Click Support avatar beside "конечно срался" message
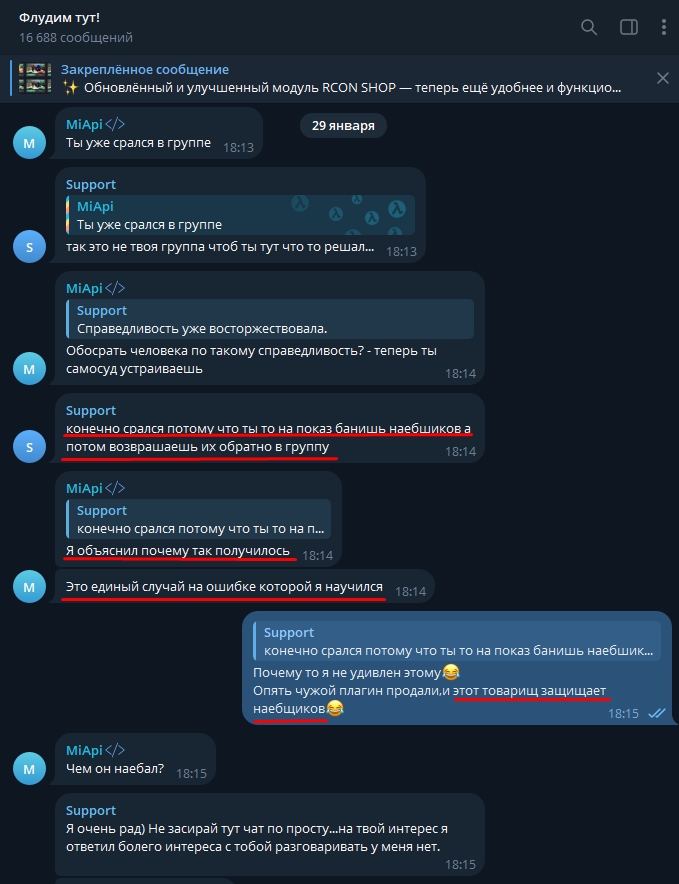This screenshot has height=884, width=679. (29, 447)
